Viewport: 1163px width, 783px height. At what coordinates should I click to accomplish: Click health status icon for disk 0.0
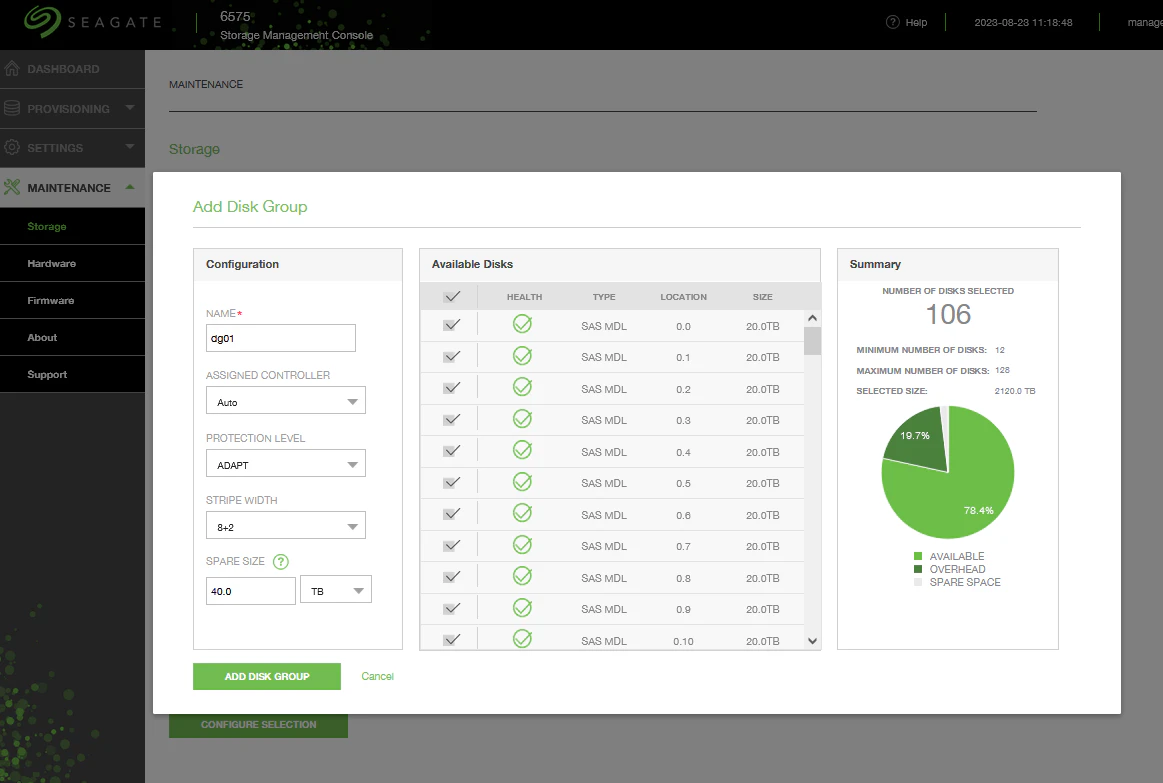click(522, 324)
